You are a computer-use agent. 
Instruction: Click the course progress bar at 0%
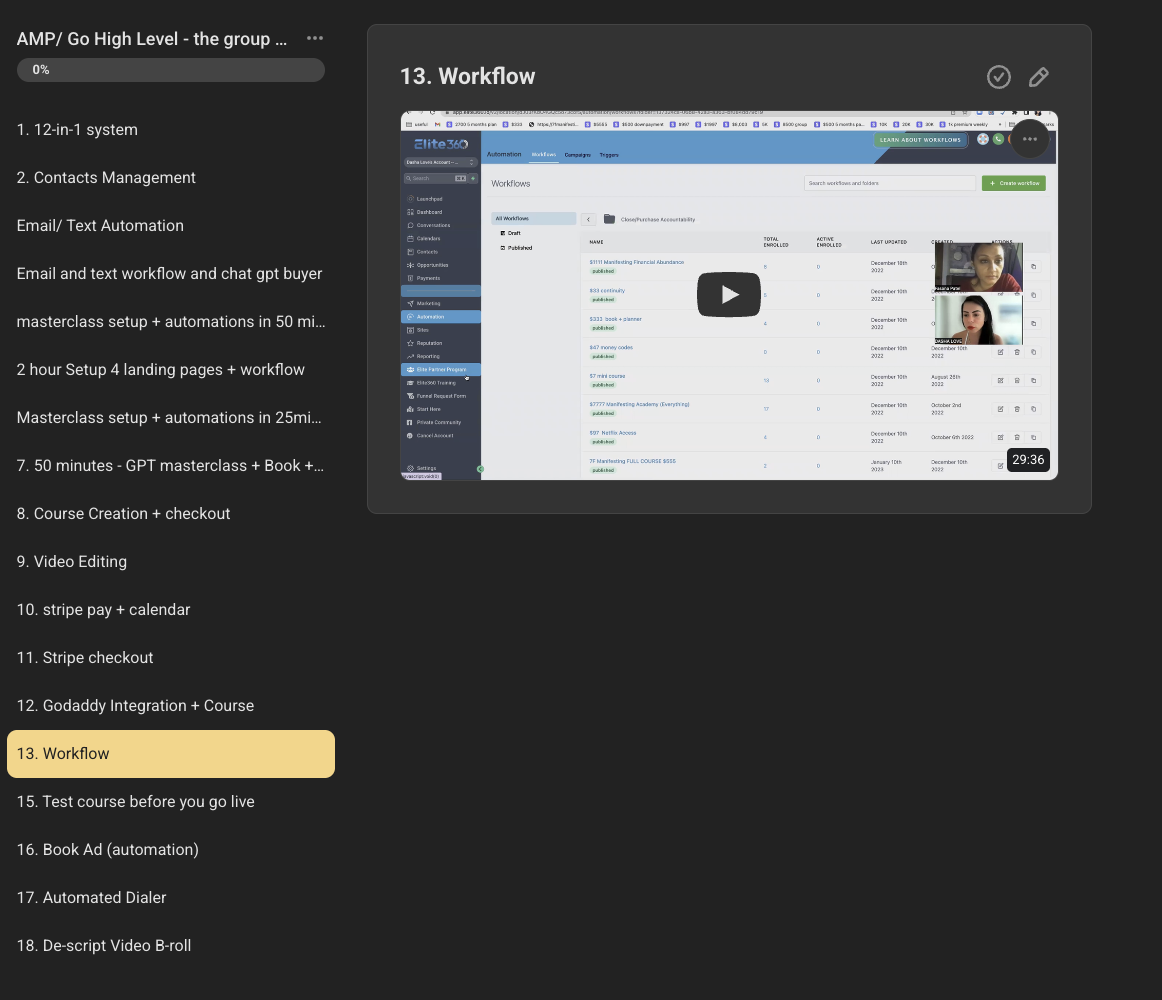click(x=170, y=70)
